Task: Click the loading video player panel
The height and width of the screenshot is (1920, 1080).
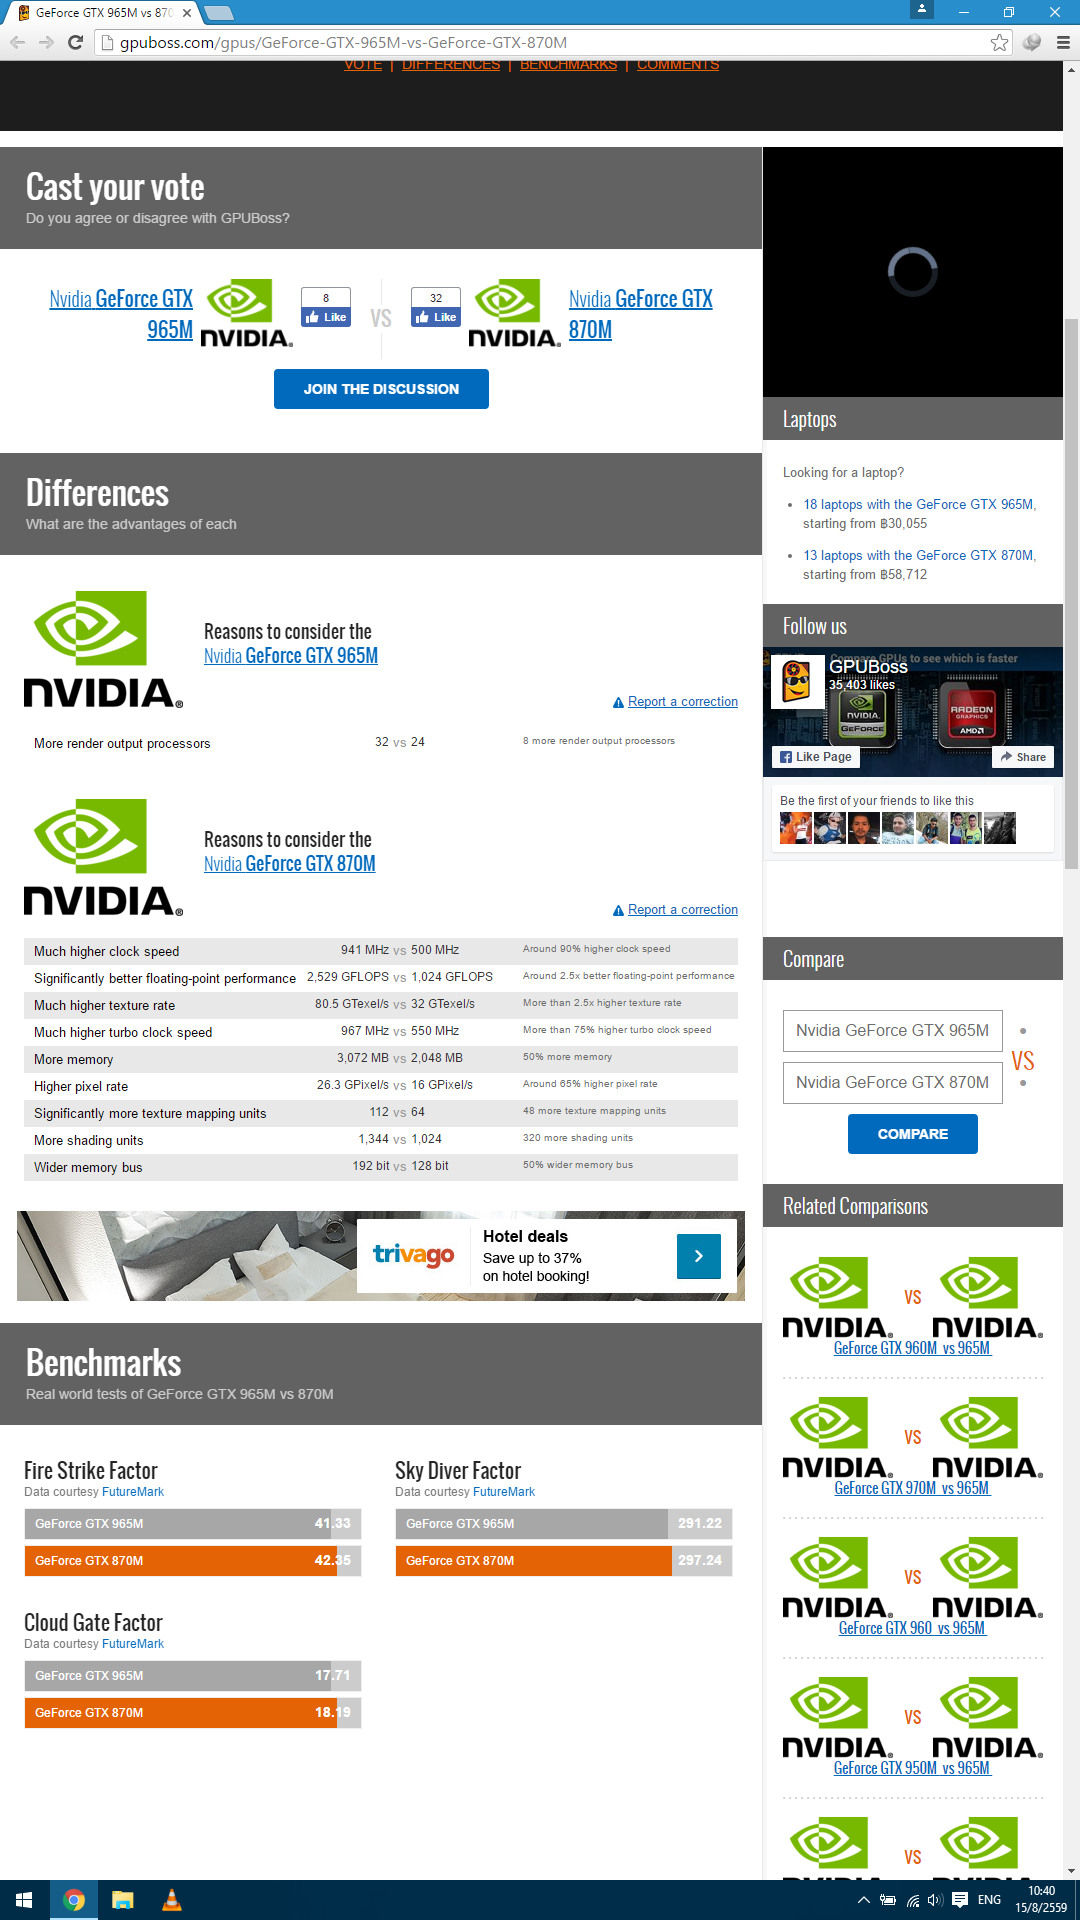Action: (x=913, y=272)
